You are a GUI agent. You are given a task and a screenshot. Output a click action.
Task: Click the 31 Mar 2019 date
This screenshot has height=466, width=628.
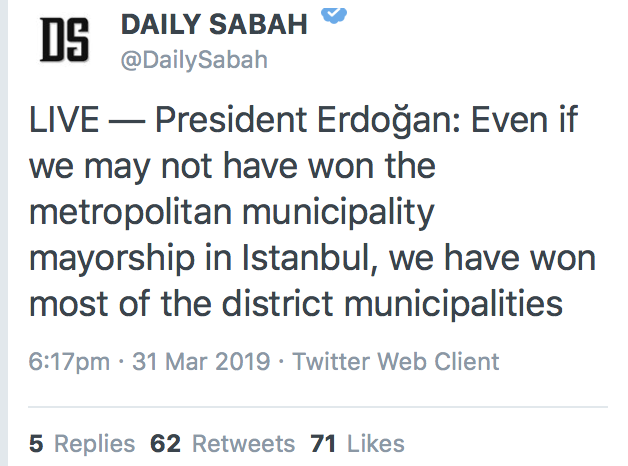(x=201, y=361)
